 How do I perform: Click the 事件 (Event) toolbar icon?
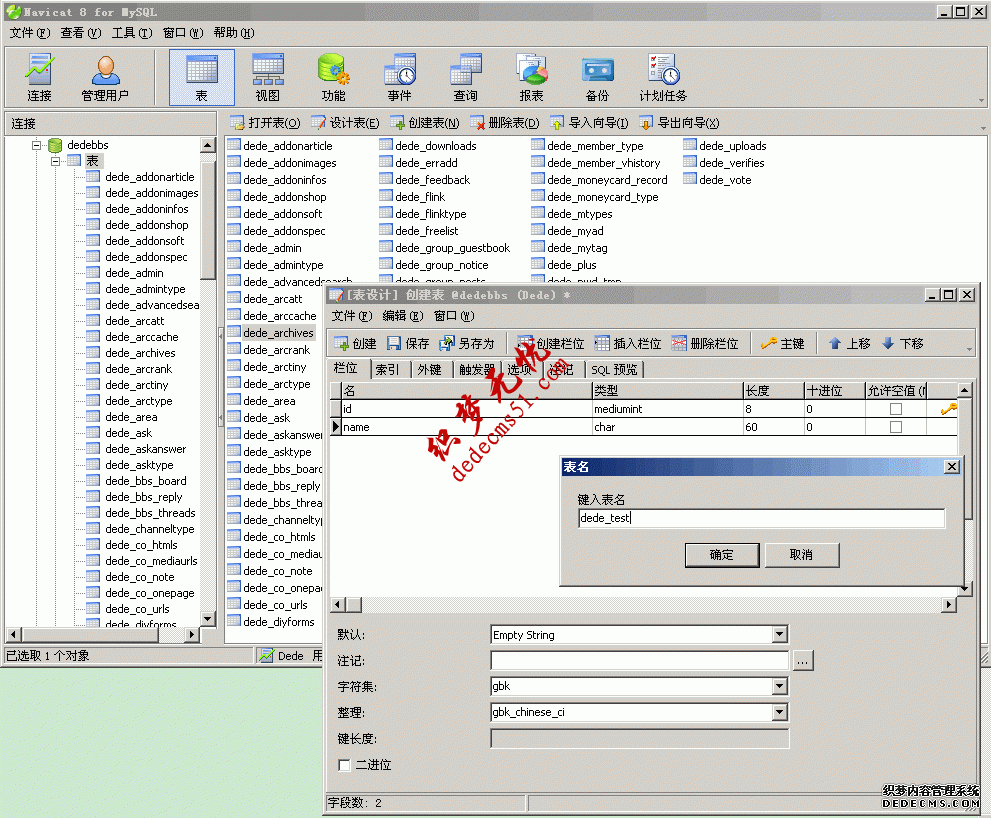tap(399, 78)
